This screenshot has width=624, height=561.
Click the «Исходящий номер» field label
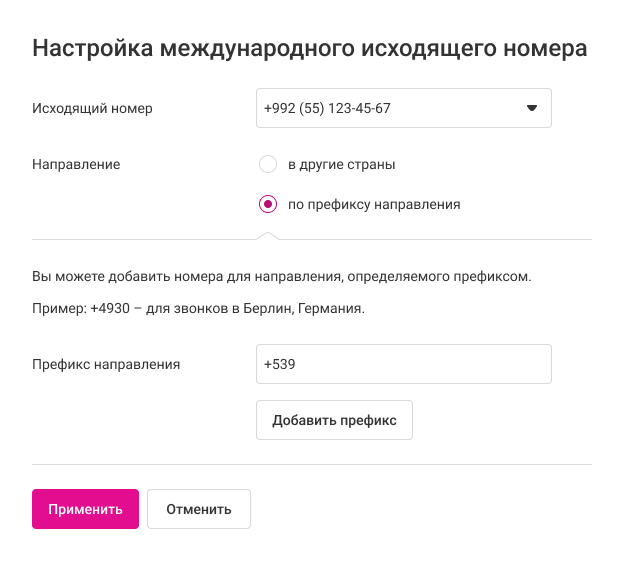point(93,108)
